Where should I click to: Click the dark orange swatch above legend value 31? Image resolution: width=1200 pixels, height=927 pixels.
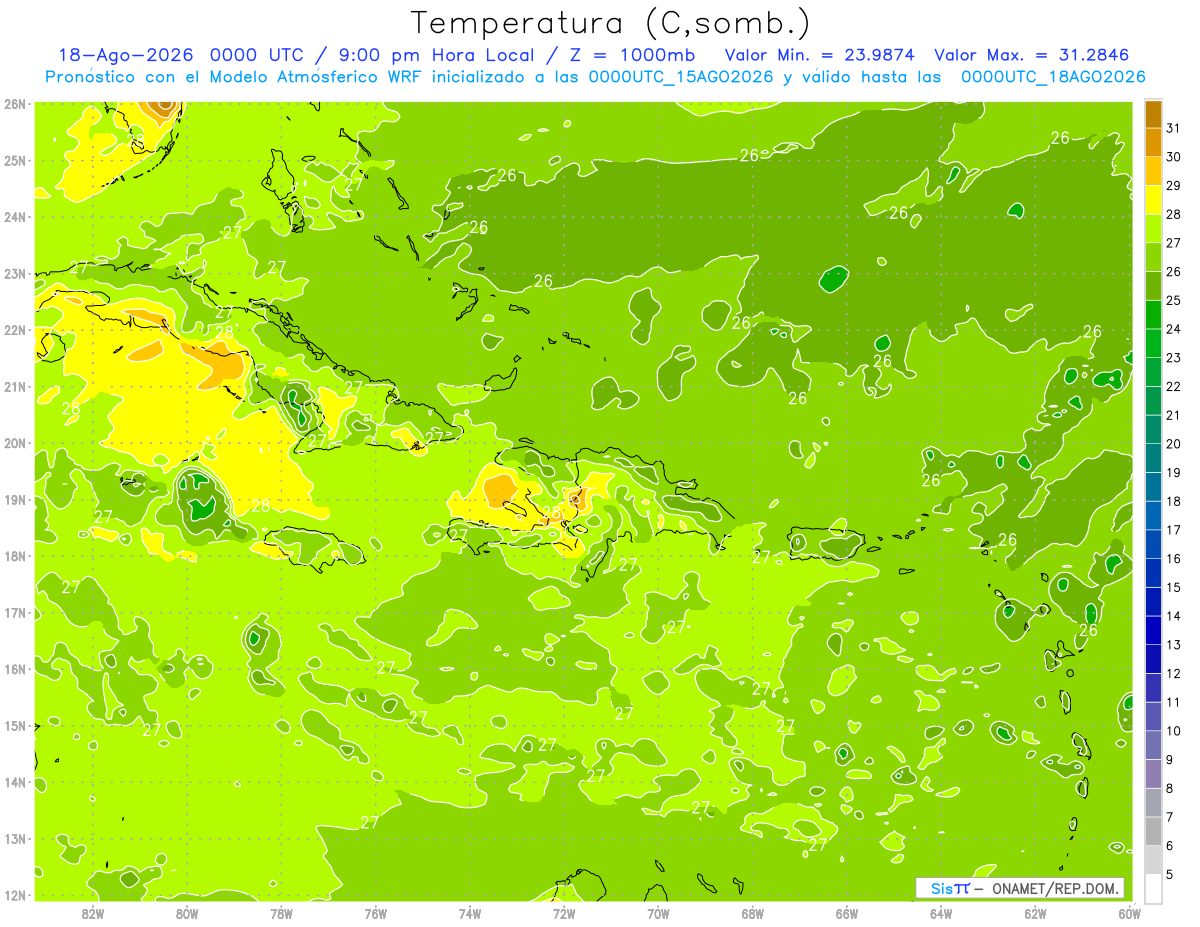pos(1153,114)
